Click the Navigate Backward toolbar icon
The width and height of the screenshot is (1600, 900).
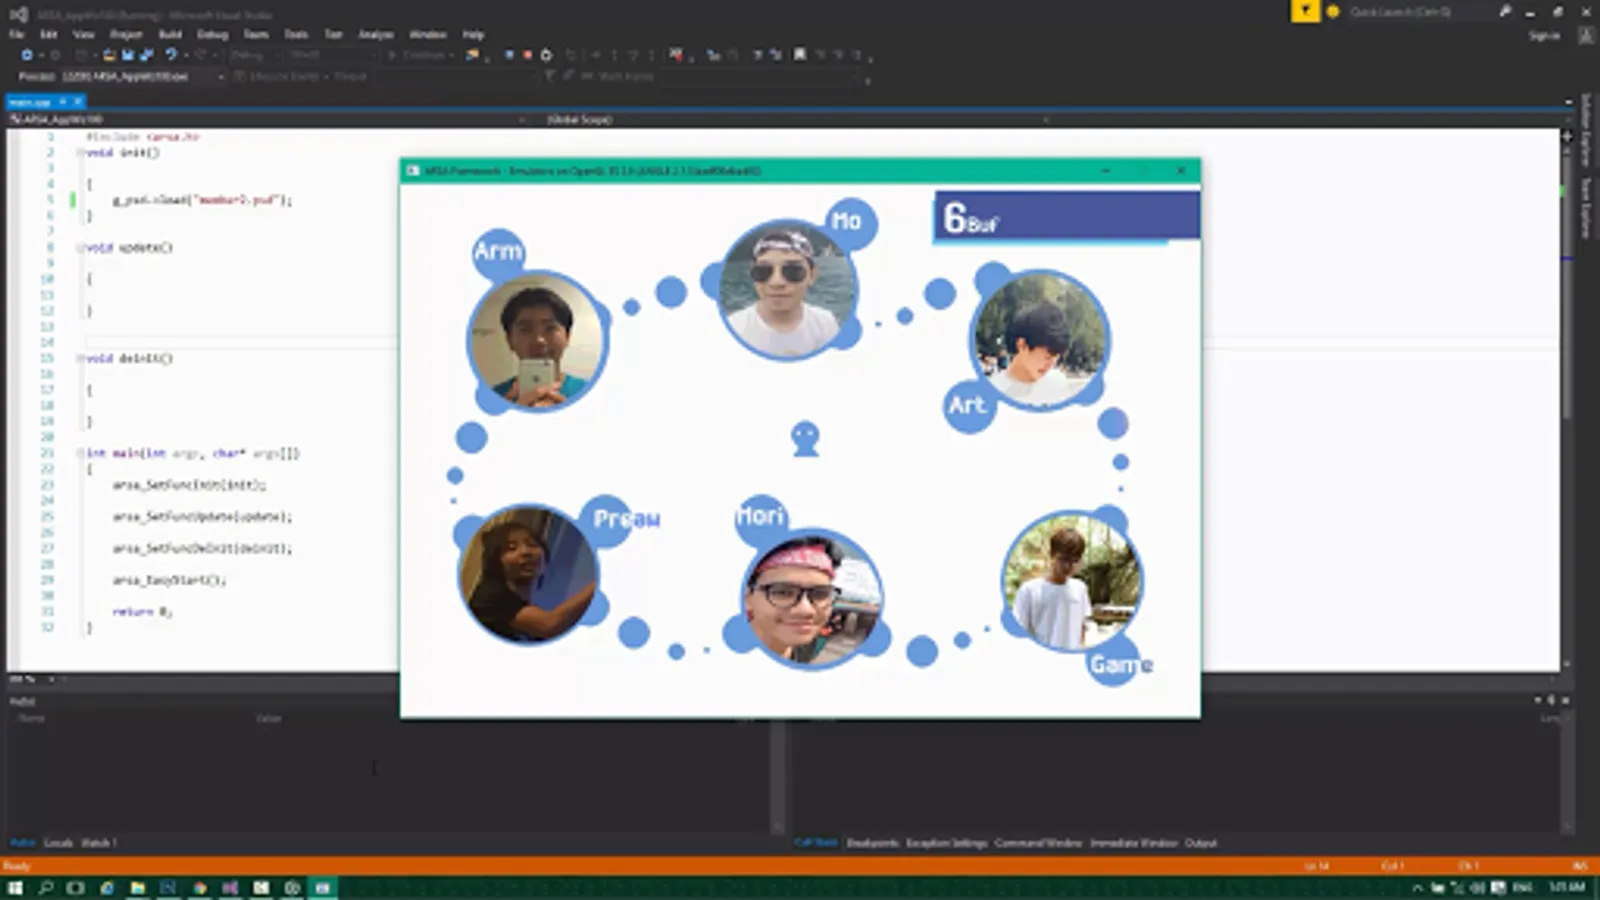click(x=27, y=55)
